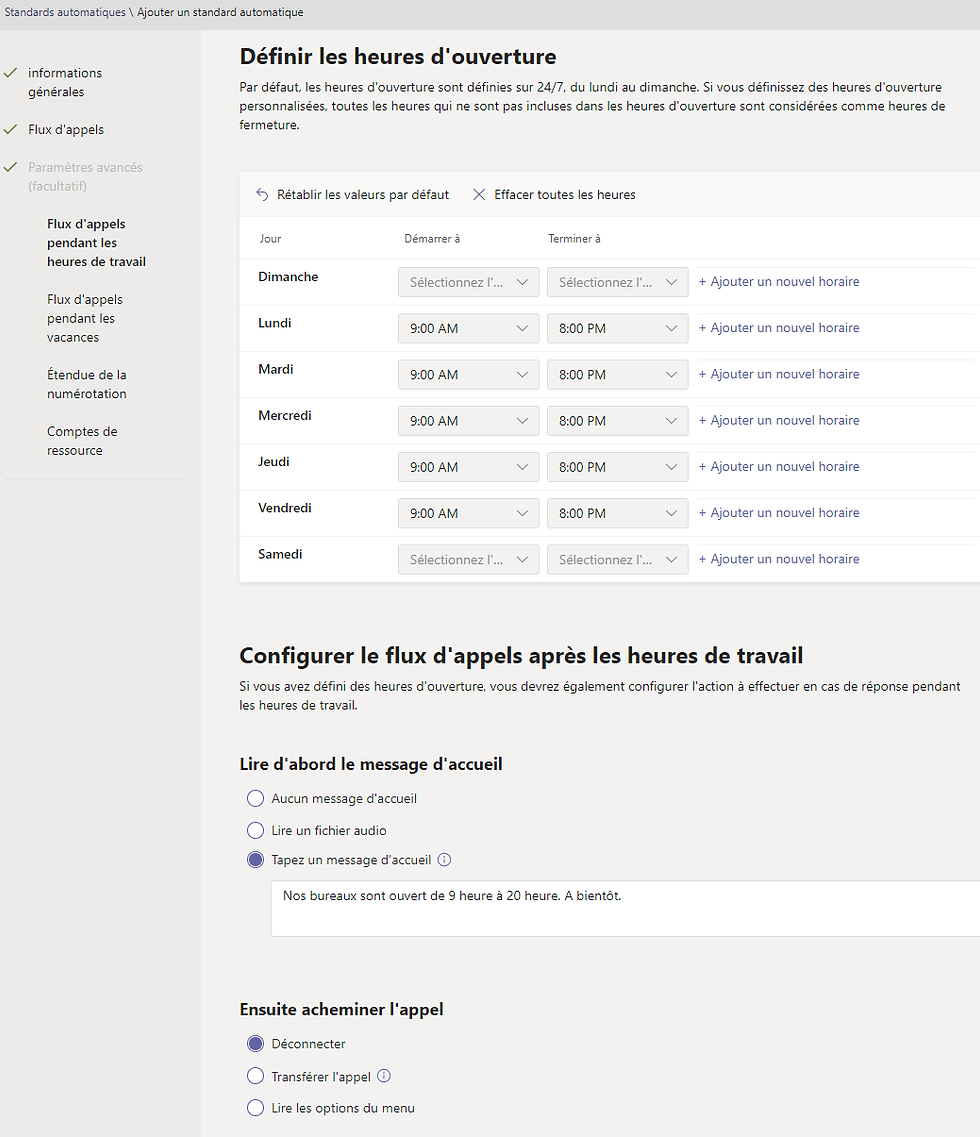Click checkmark icon beside informations générales
Screen dimensions: 980x1137
point(11,73)
